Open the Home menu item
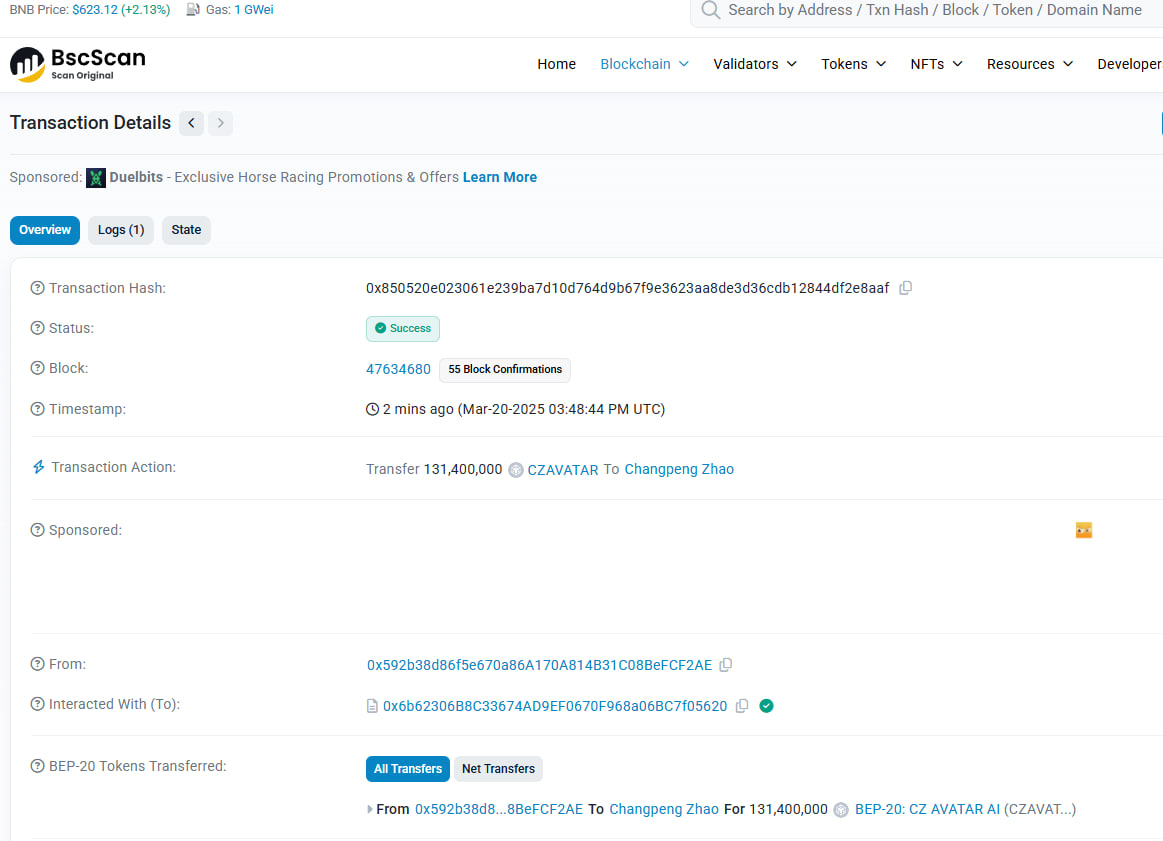This screenshot has width=1163, height=841. pos(556,64)
